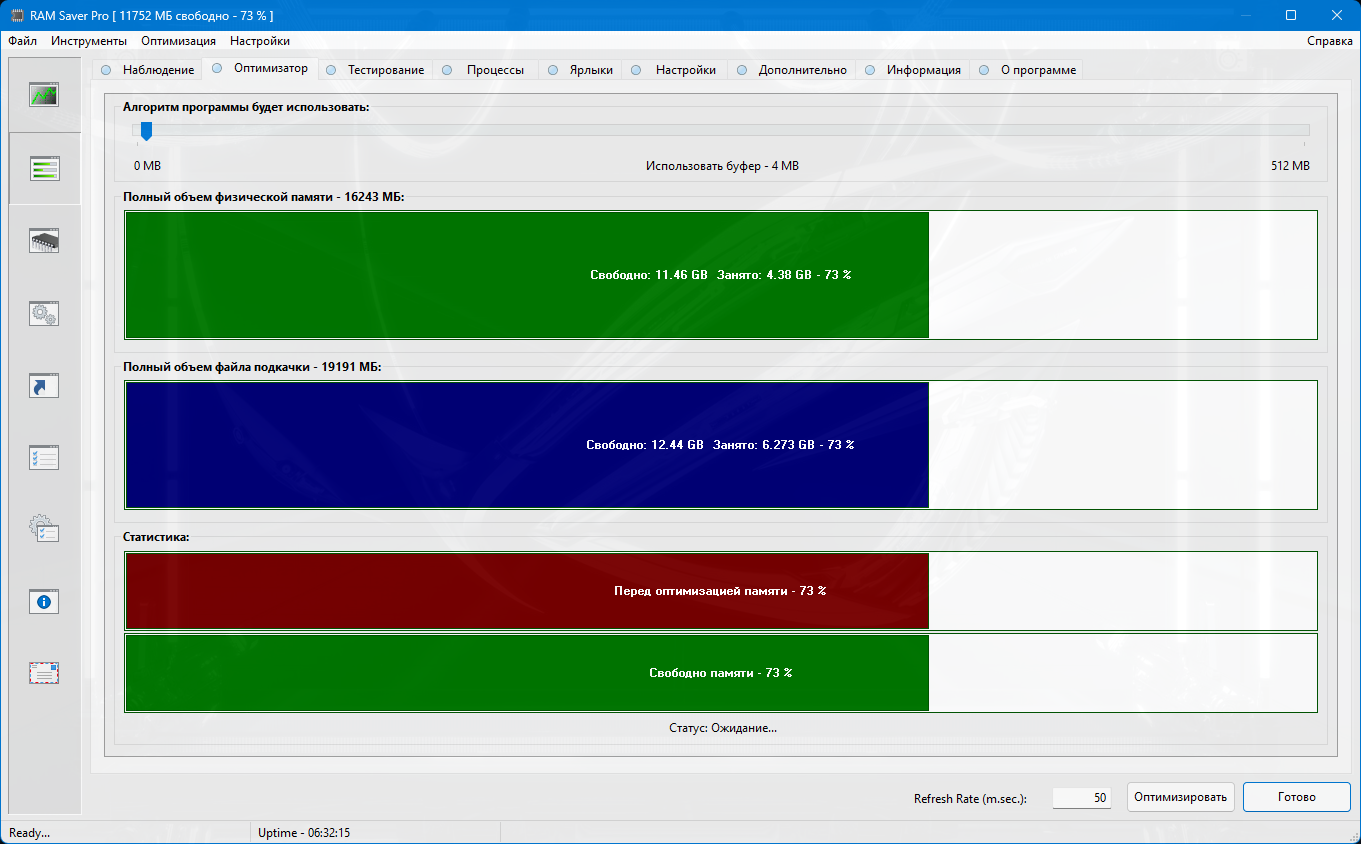
Task: Open the shortcuts arrow sidebar icon
Action: 44,385
